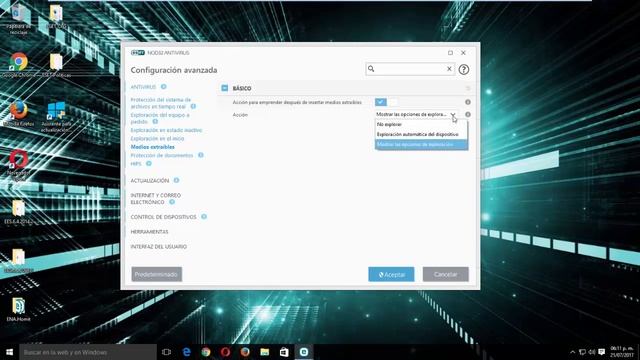Screen dimensions: 640x360
Task: Click info badge beside CORREO ELECTRÓNICO
Action: coord(172,202)
